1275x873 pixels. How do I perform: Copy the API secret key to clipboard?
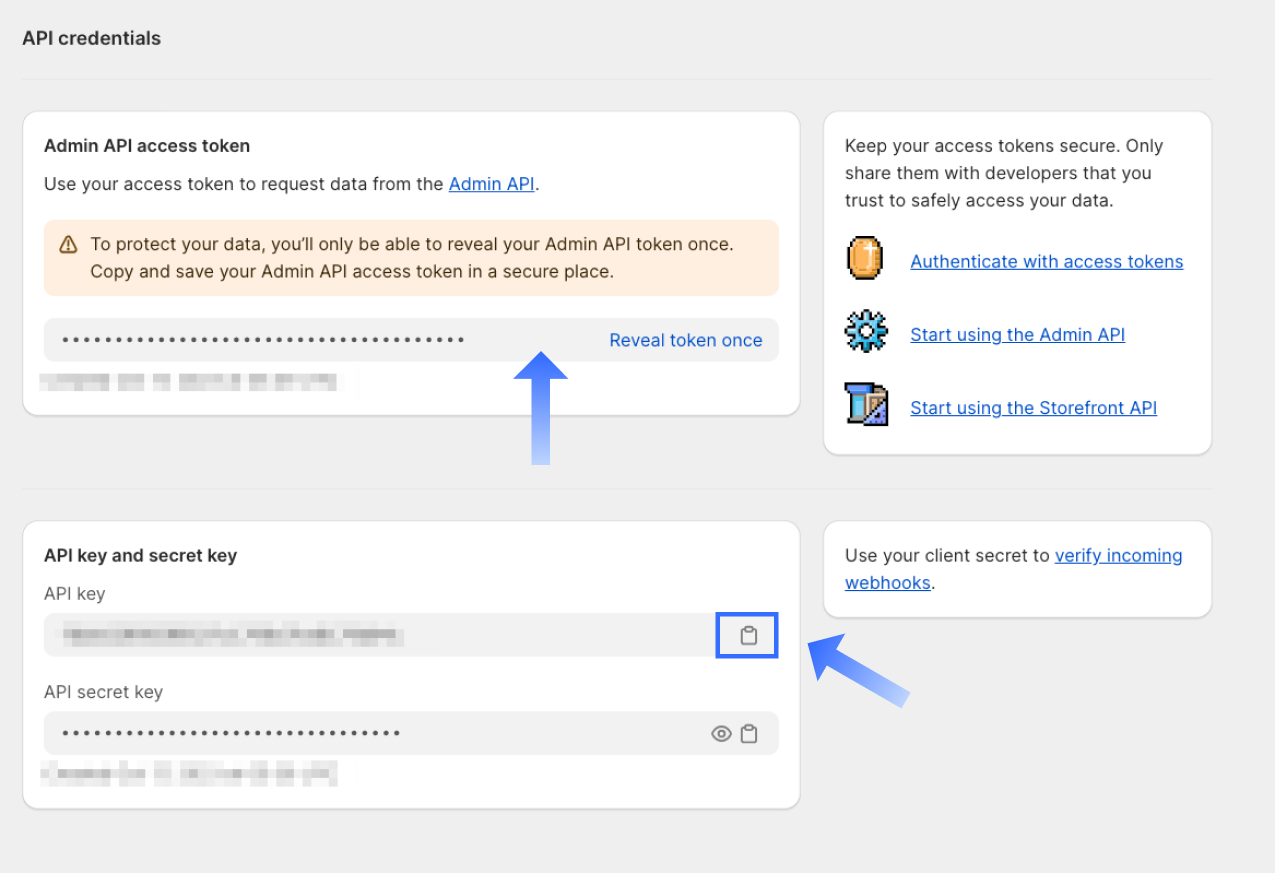click(749, 734)
